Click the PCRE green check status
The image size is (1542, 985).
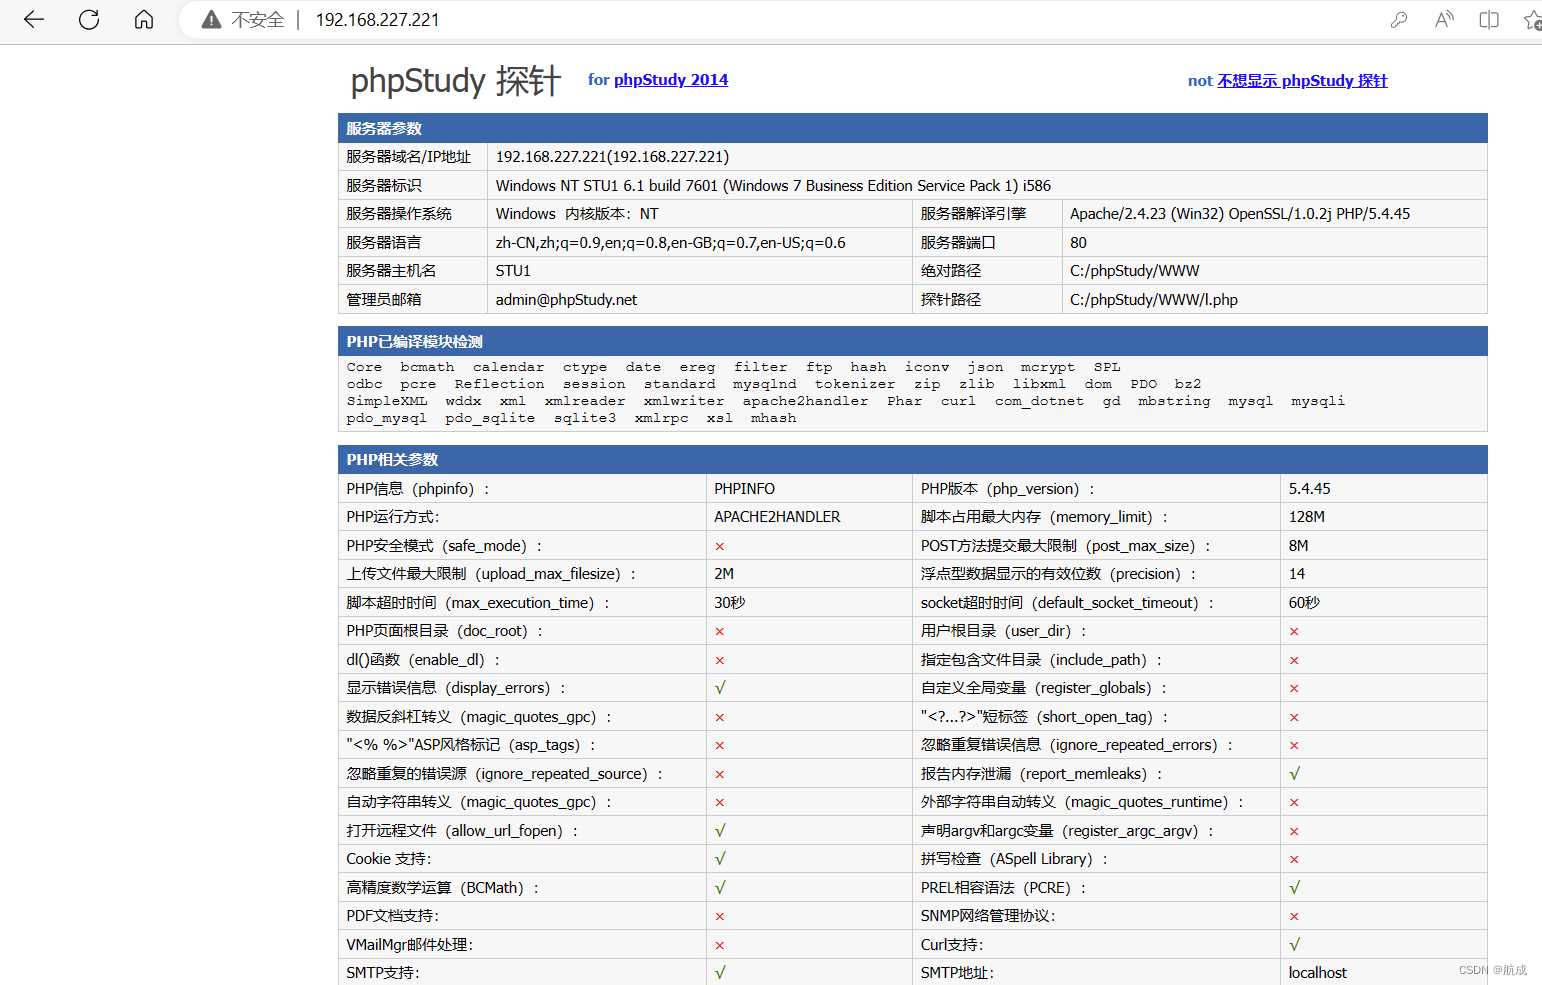1295,888
